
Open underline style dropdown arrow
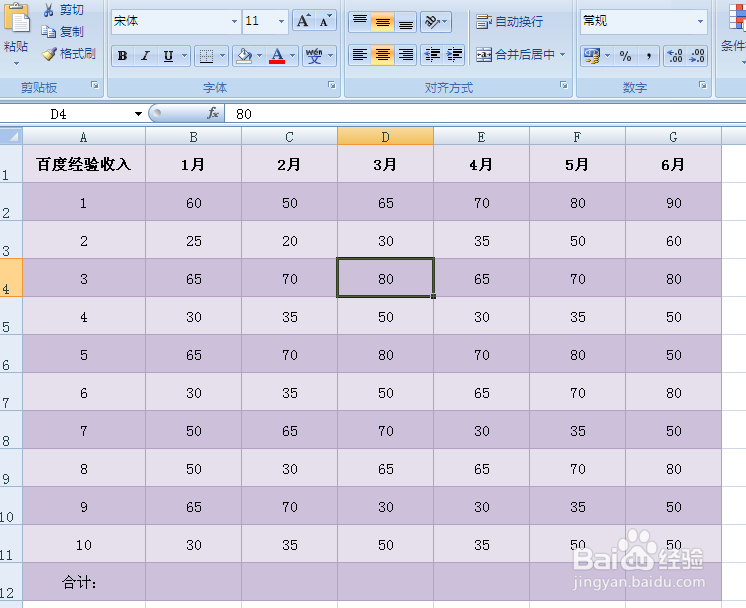click(x=184, y=56)
